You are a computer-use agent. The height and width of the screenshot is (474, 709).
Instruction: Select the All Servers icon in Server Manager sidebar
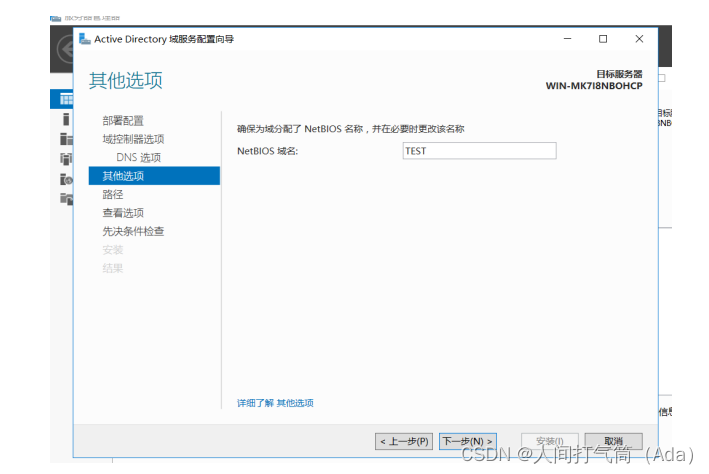point(66,138)
